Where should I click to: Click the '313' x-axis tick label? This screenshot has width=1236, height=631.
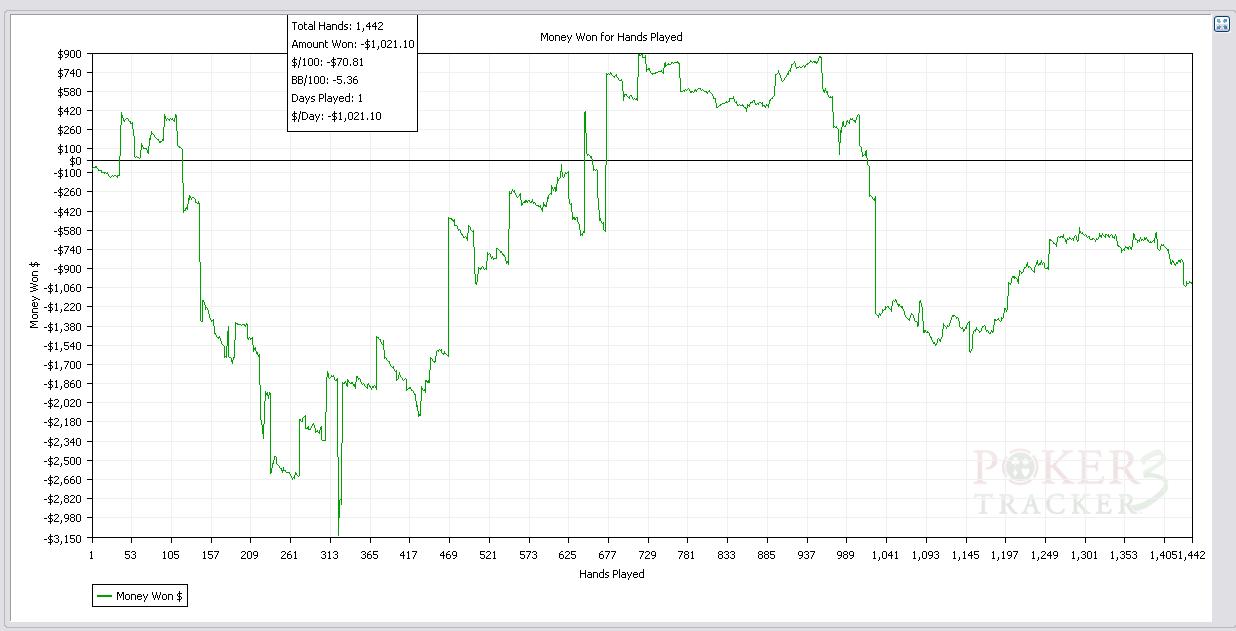(x=329, y=555)
